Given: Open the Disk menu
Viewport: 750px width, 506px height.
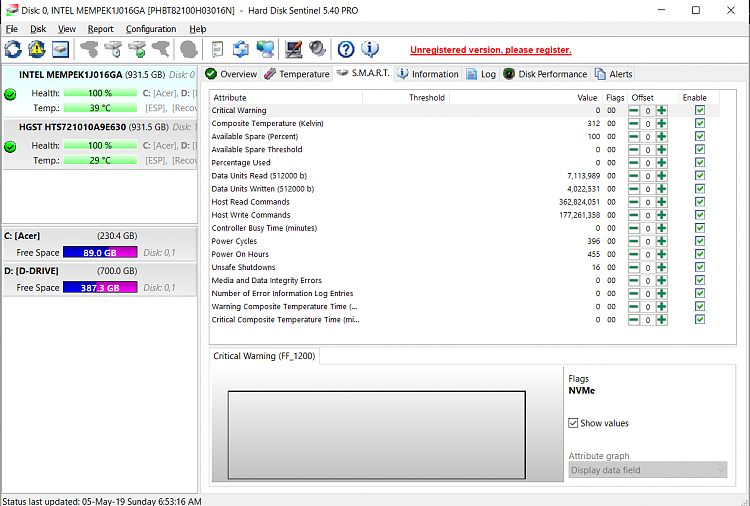Looking at the screenshot, I should 38,29.
